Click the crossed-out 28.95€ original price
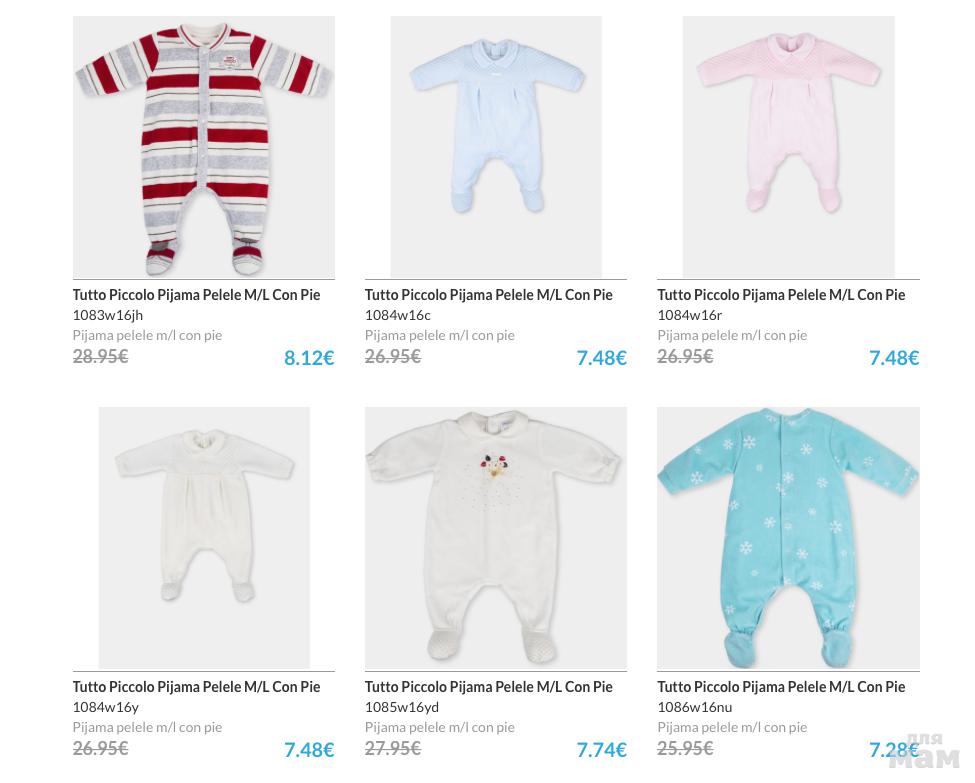Image resolution: width=975 pixels, height=783 pixels. point(100,356)
